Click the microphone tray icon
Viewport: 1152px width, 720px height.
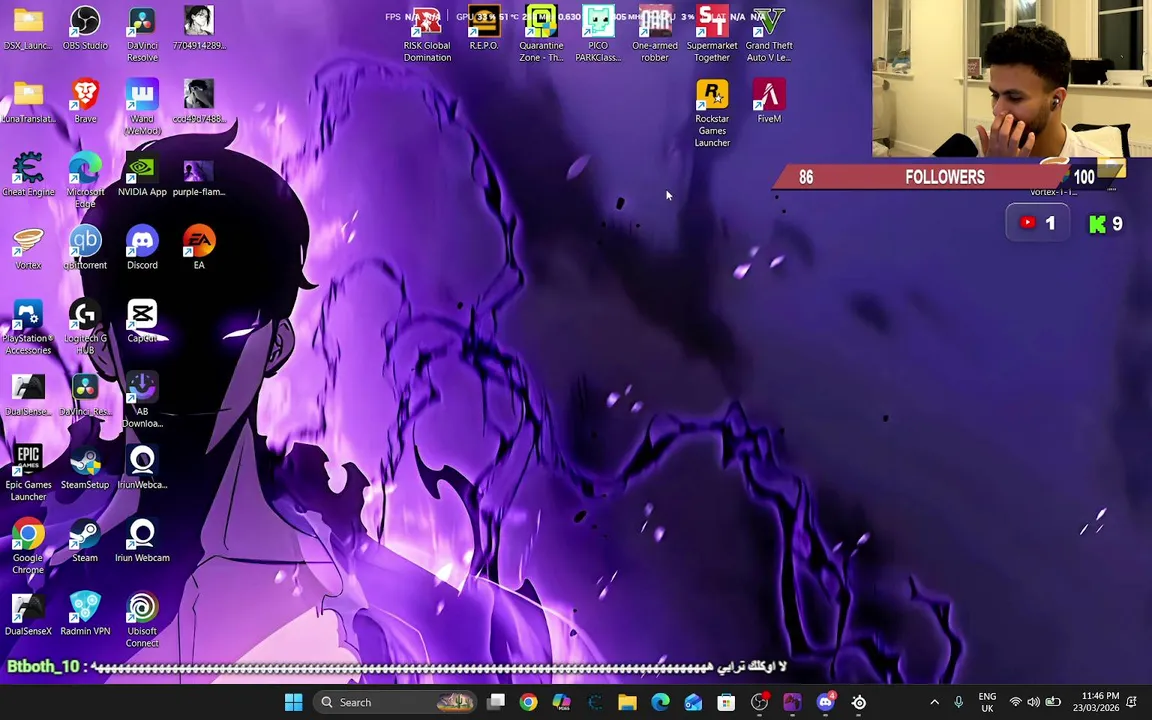[958, 702]
